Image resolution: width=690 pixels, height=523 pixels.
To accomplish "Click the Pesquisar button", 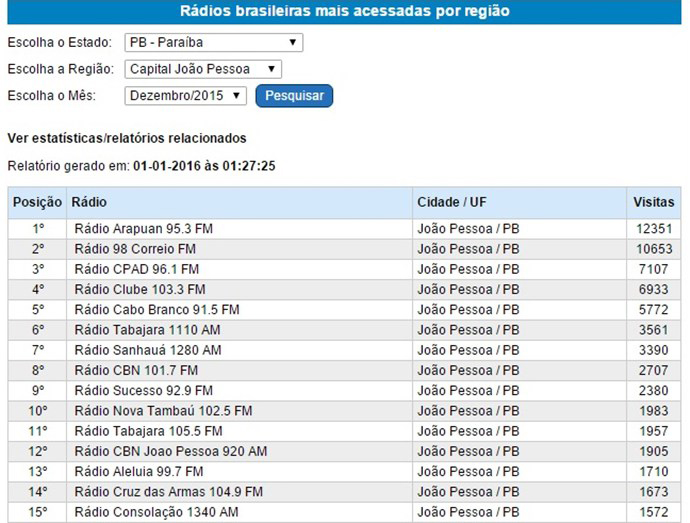I will [294, 96].
